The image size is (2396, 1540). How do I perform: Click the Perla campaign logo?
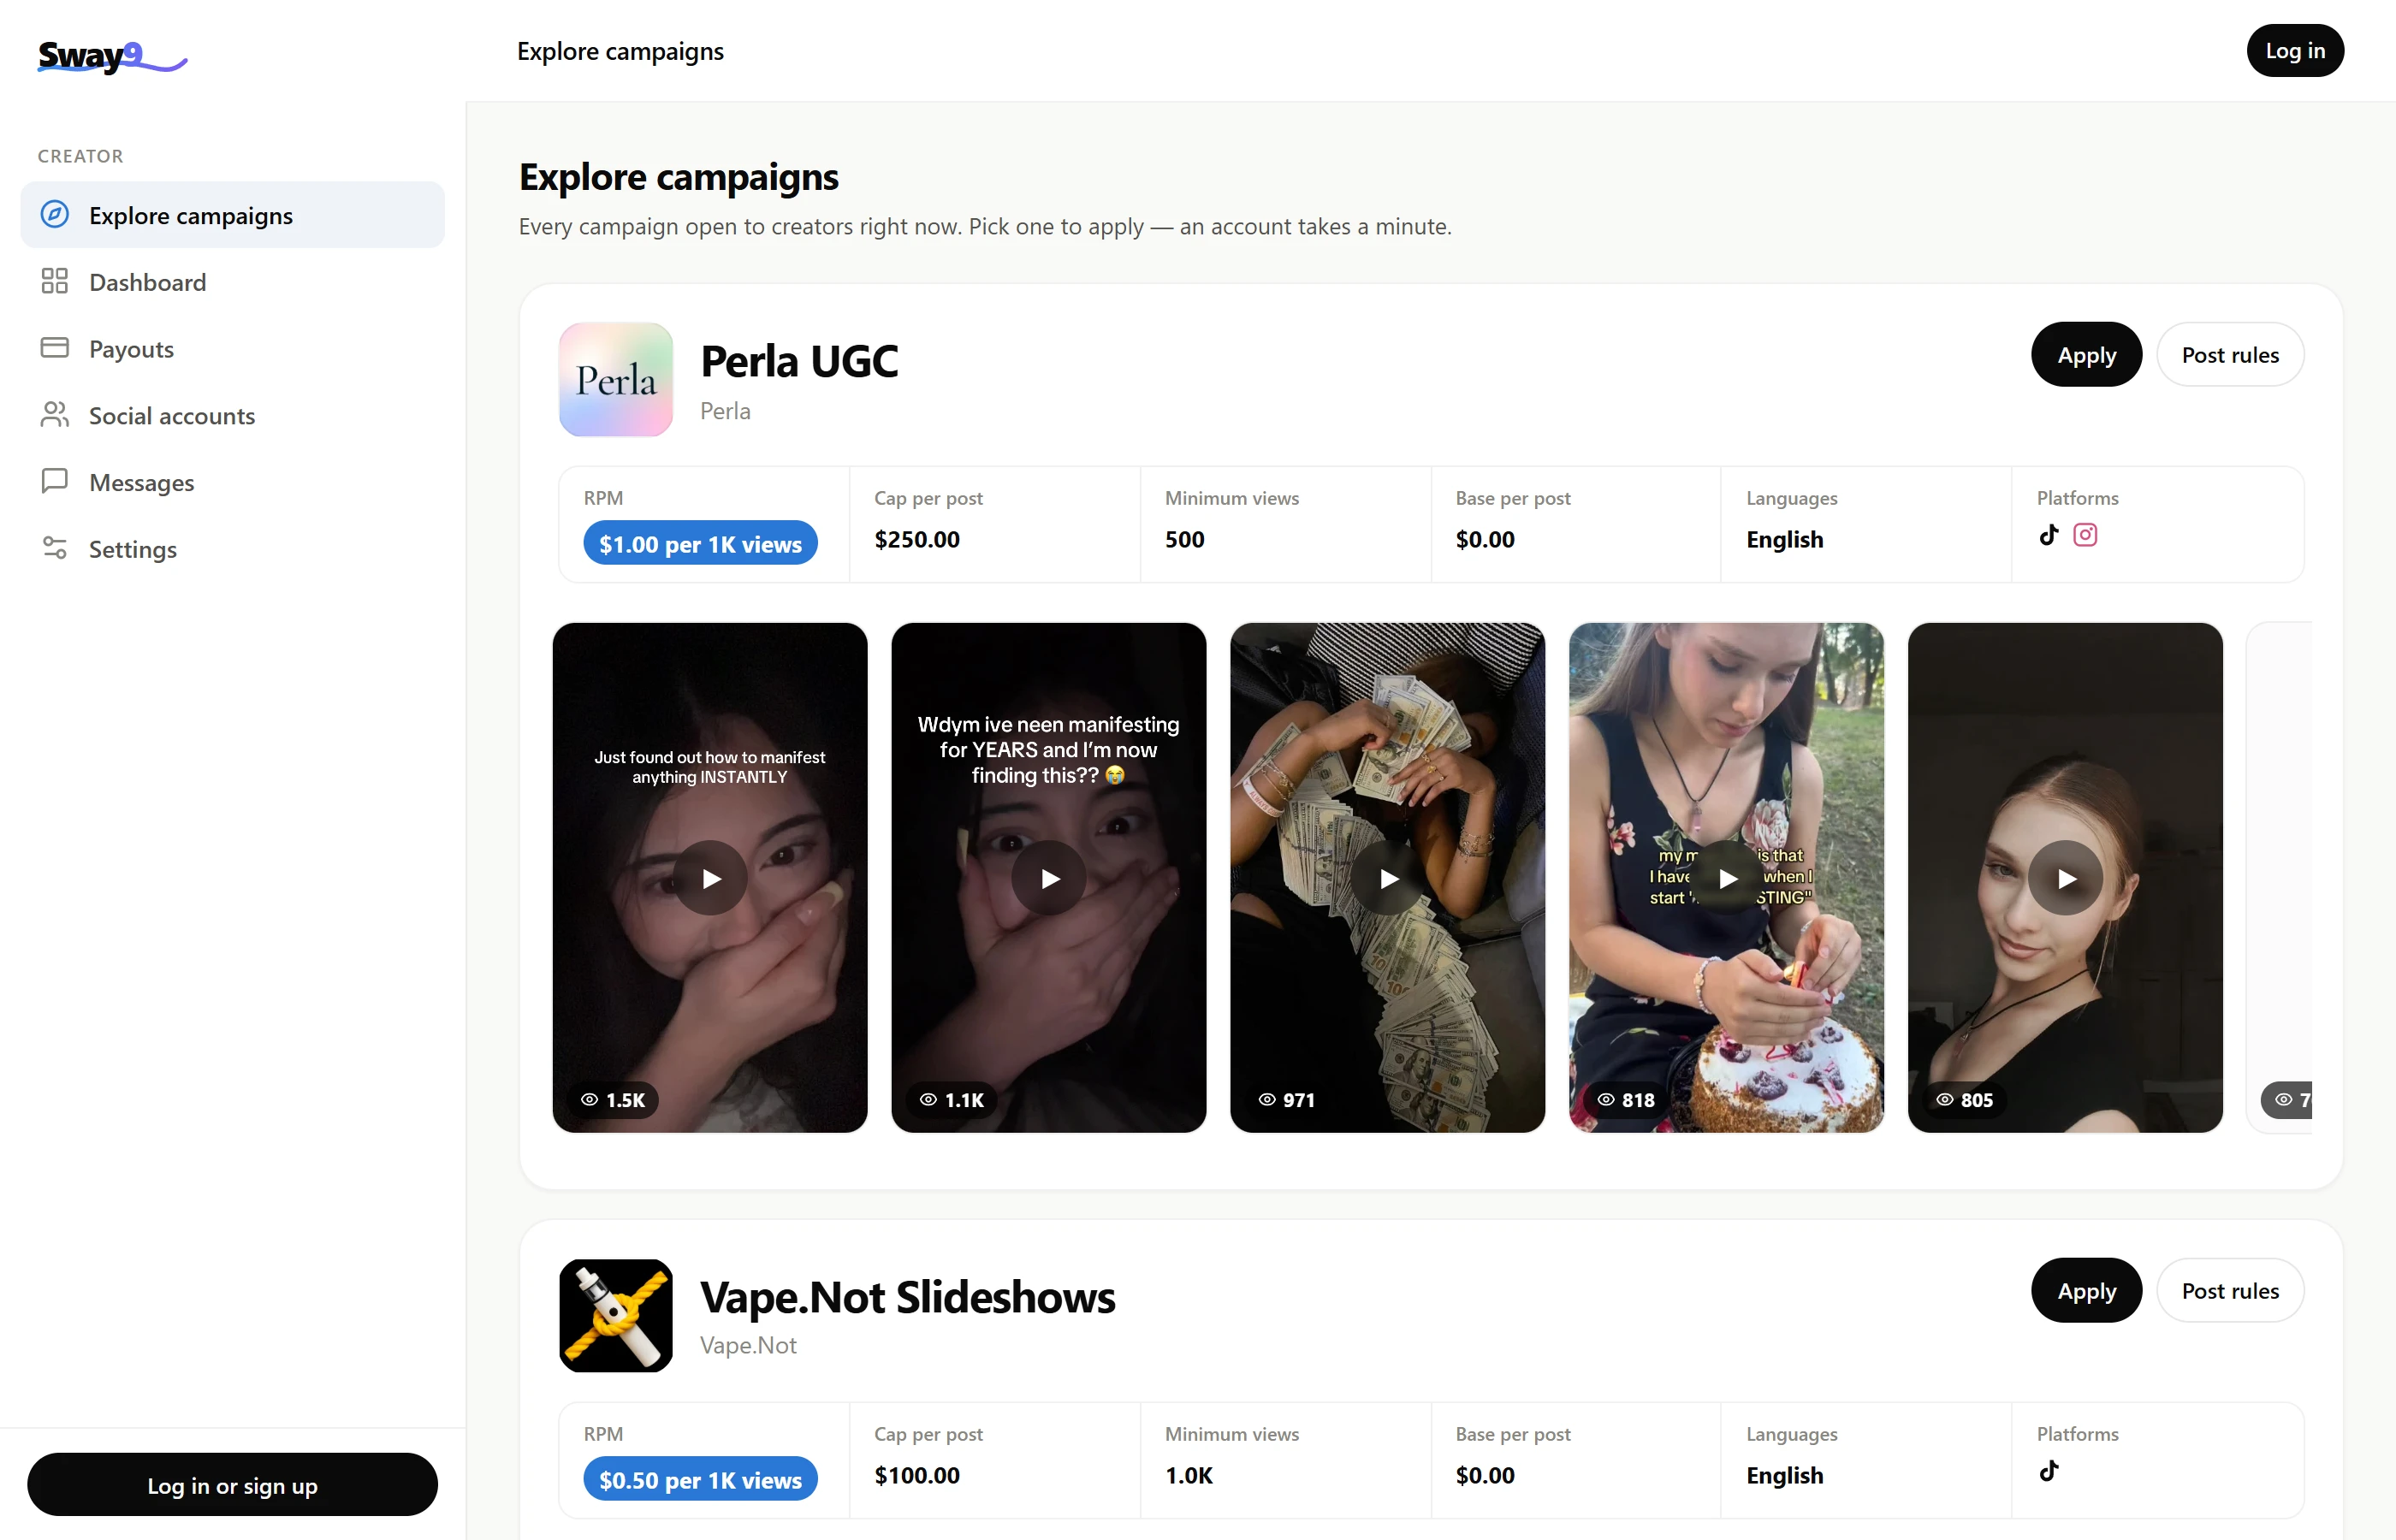tap(616, 380)
